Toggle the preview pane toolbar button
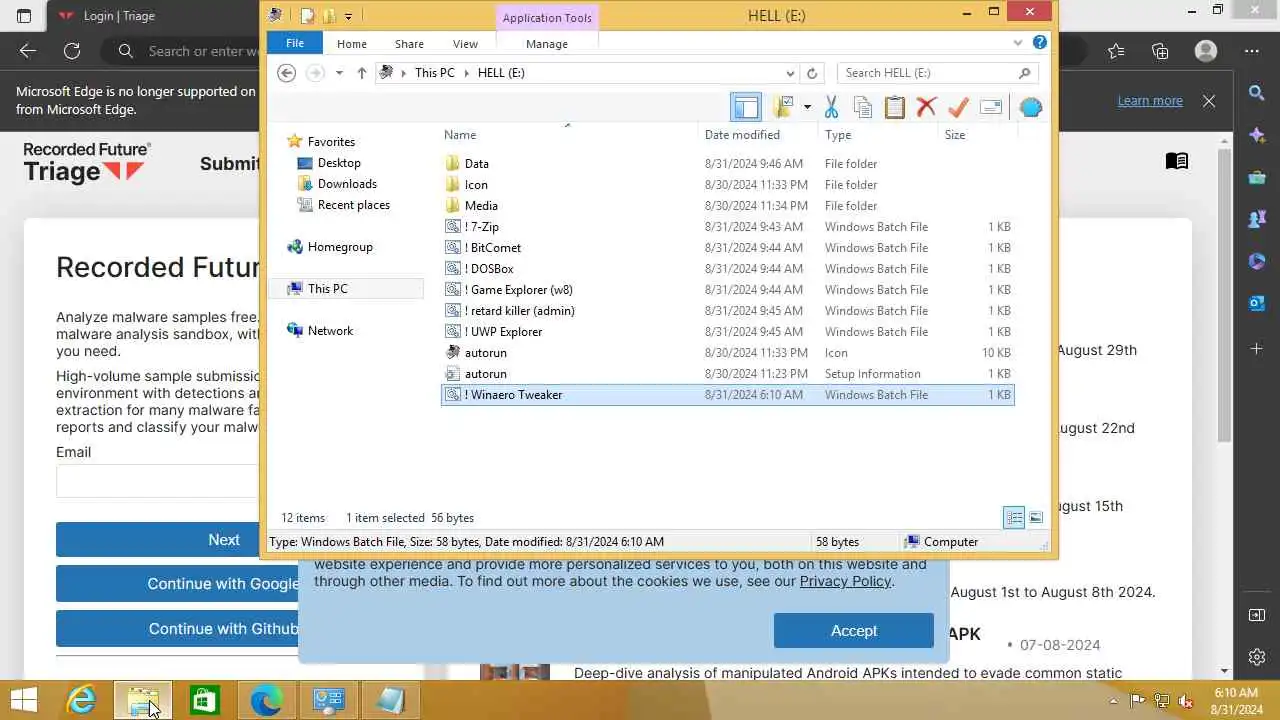Screen dimensions: 1280x720 746,106
